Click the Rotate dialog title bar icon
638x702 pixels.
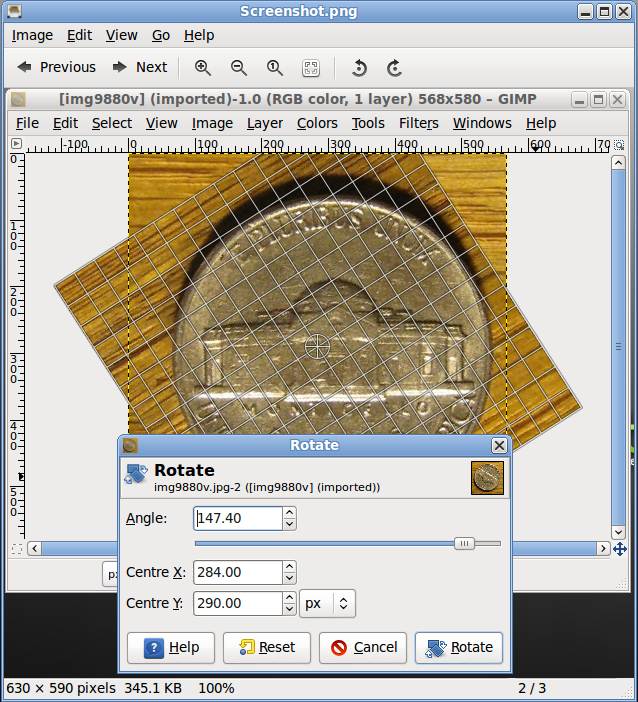[x=130, y=445]
